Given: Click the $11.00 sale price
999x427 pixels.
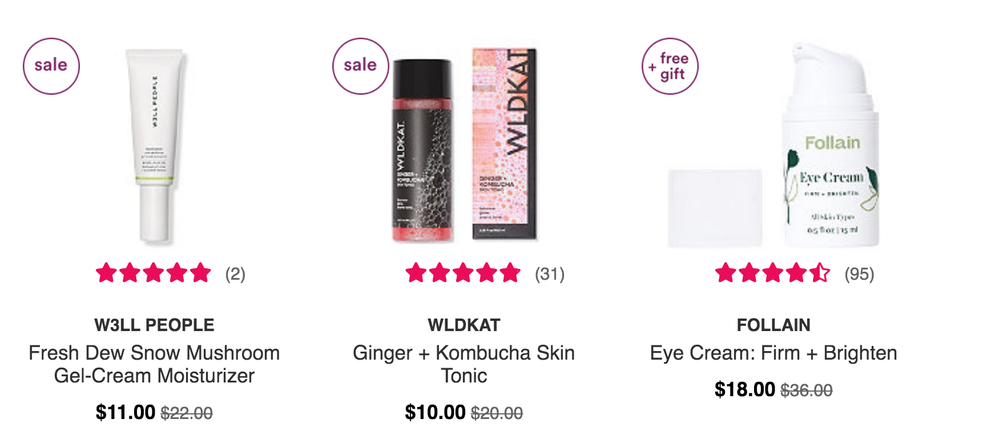Looking at the screenshot, I should (125, 411).
